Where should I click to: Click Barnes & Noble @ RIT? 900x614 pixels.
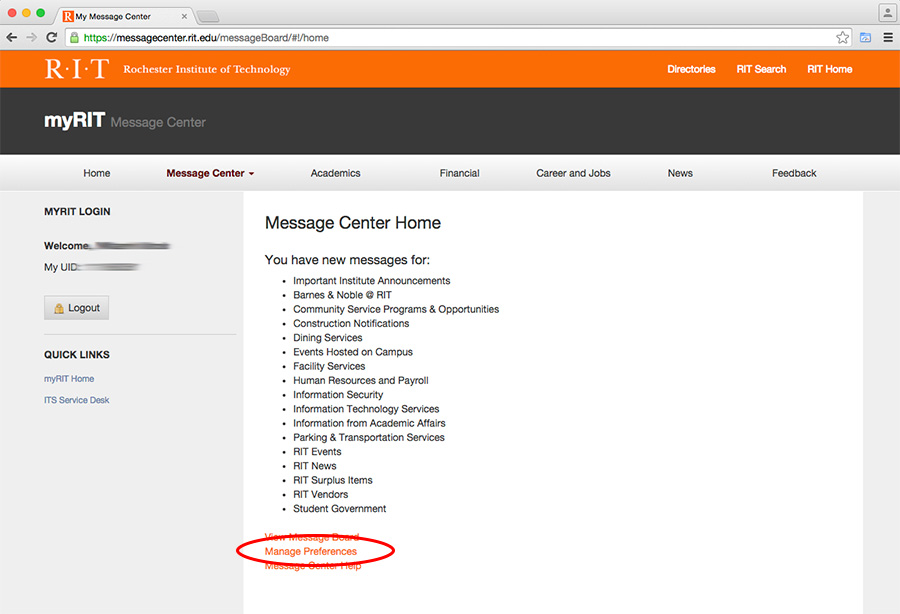point(342,295)
